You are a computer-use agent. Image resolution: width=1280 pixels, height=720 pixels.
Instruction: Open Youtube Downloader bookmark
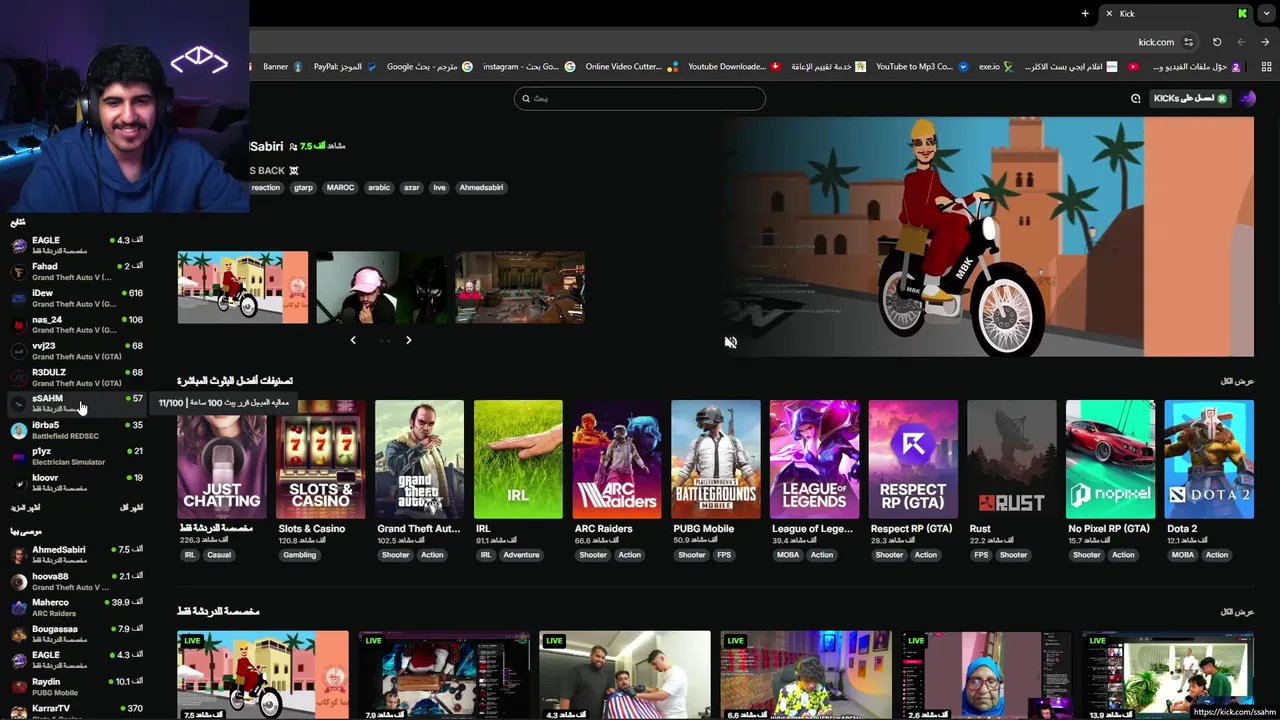point(735,67)
